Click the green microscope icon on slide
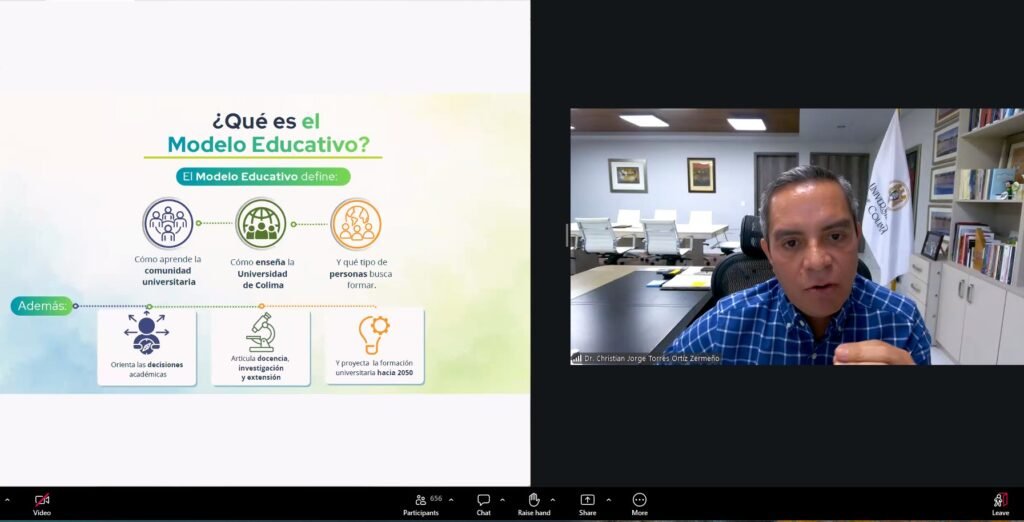1024x522 pixels. [261, 332]
